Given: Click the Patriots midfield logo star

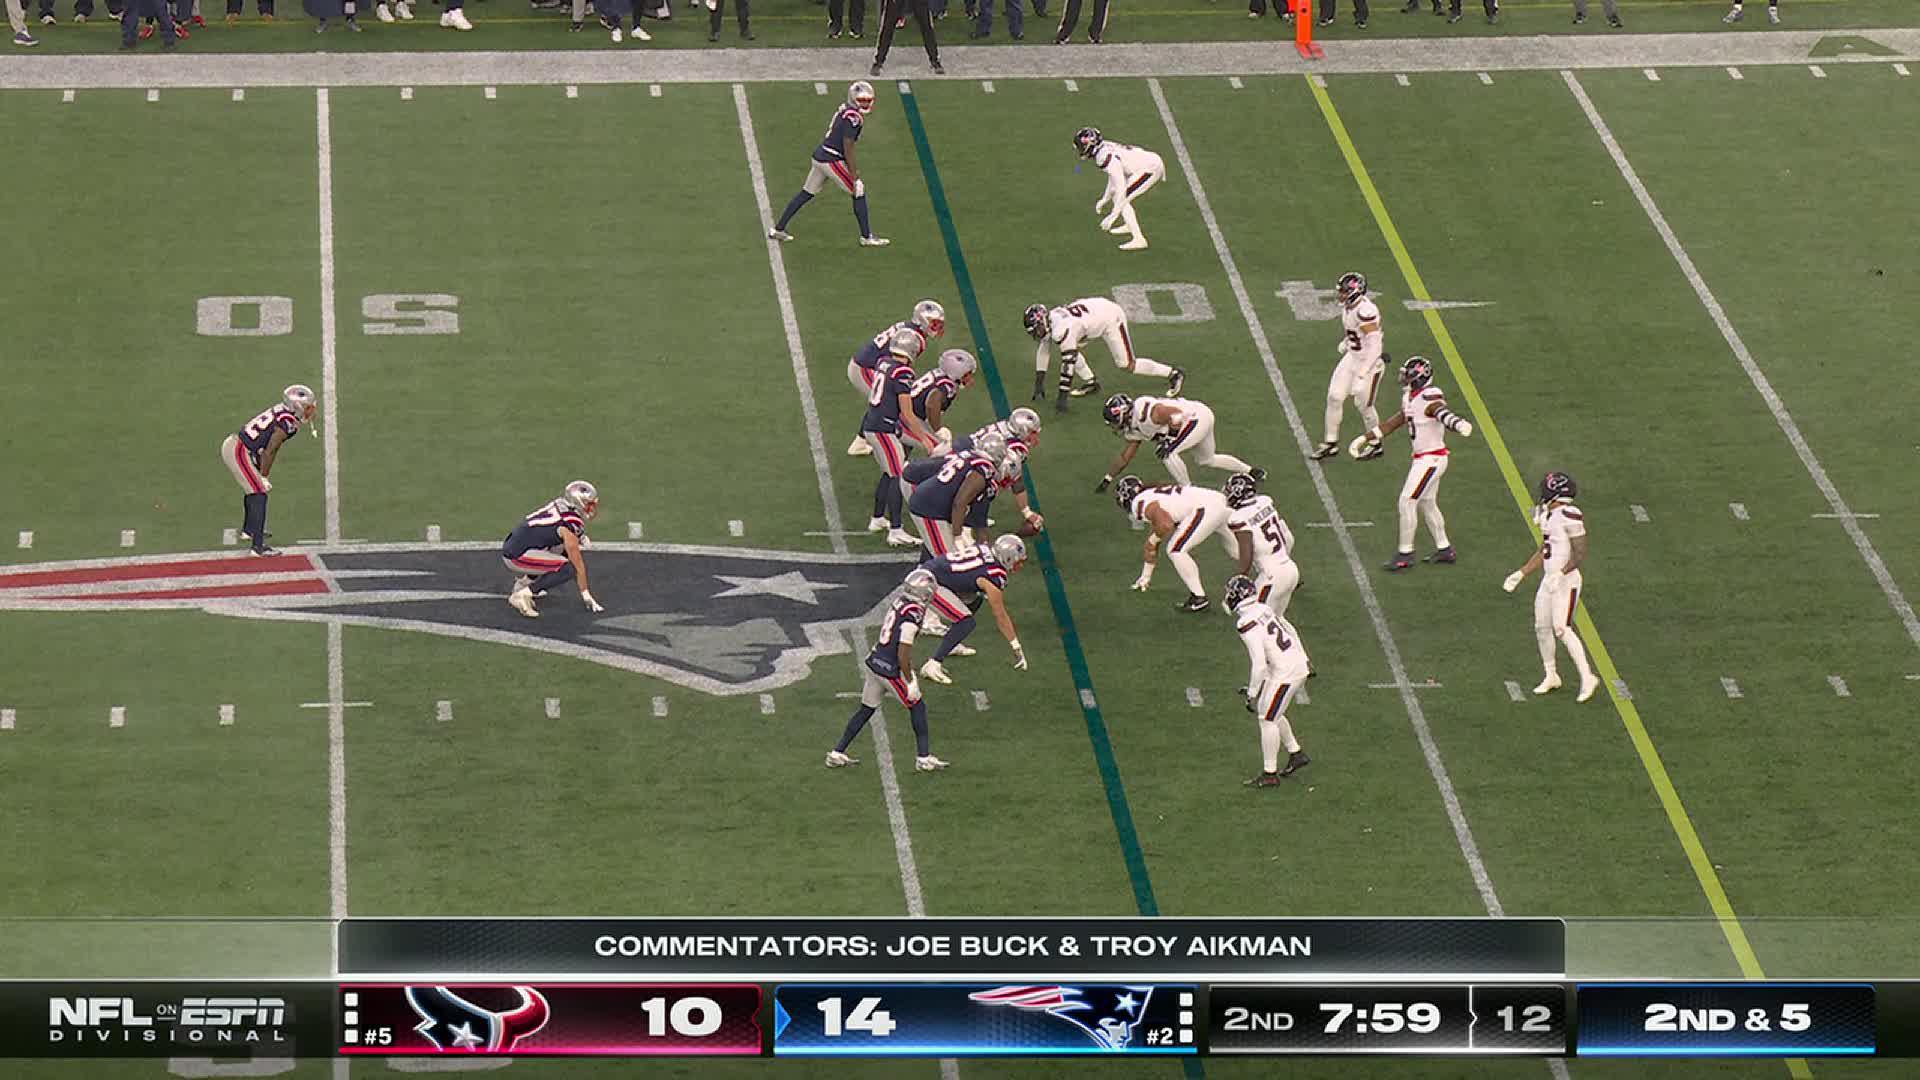Looking at the screenshot, I should [x=780, y=585].
